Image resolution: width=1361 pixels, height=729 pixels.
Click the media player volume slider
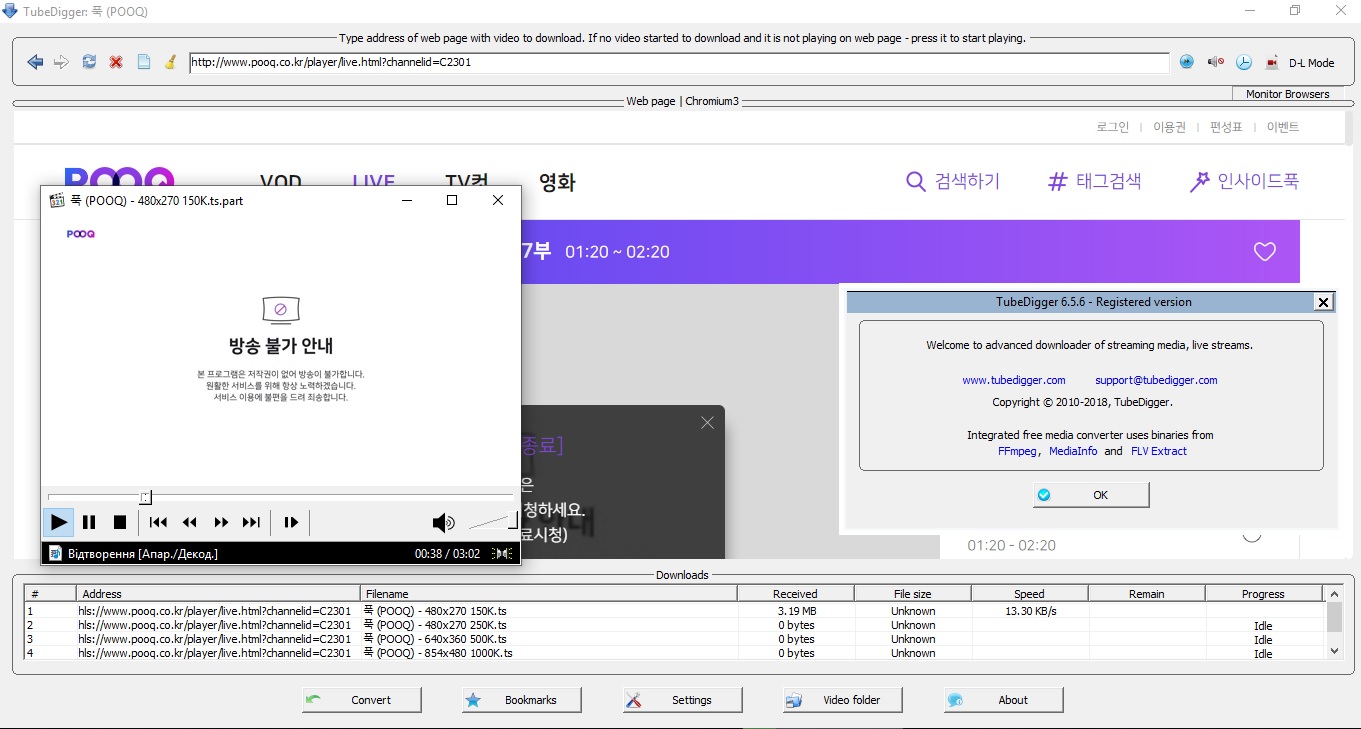click(493, 521)
